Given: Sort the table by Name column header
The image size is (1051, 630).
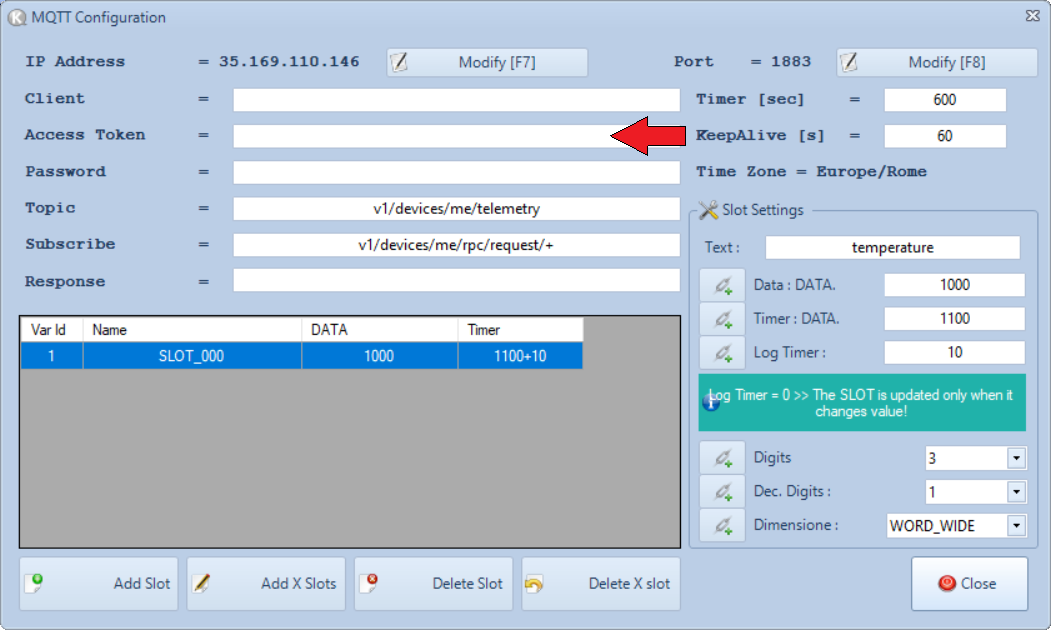Looking at the screenshot, I should pyautogui.click(x=191, y=330).
